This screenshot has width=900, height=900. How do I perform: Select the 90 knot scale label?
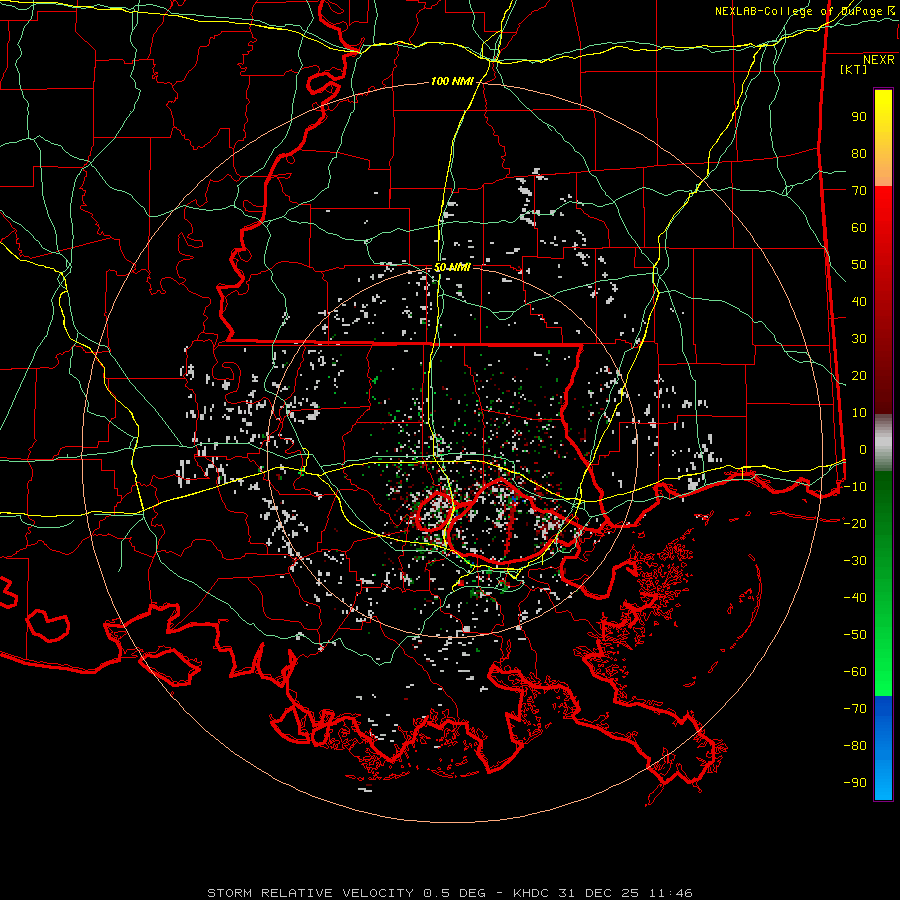point(859,117)
